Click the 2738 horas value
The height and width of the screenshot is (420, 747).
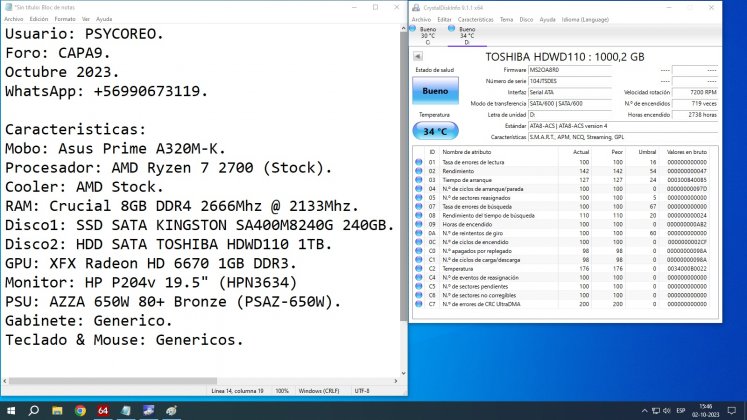click(x=695, y=115)
